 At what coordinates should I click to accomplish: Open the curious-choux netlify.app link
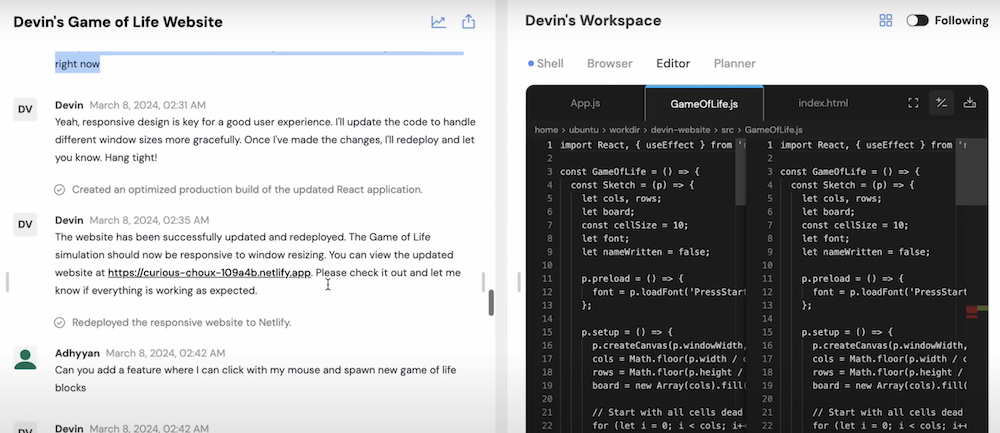[x=210, y=272]
